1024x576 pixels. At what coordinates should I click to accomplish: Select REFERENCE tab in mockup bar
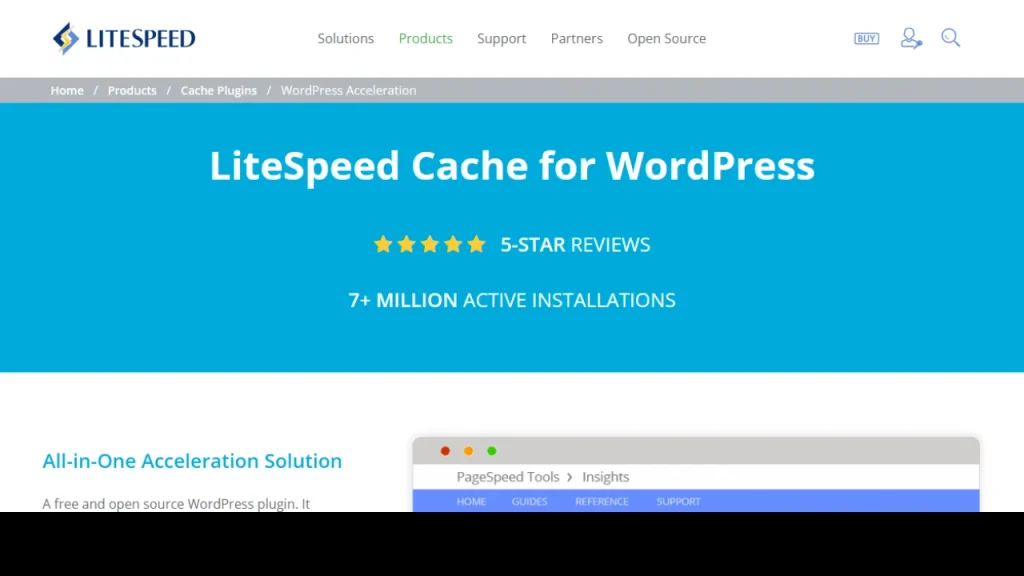(601, 502)
